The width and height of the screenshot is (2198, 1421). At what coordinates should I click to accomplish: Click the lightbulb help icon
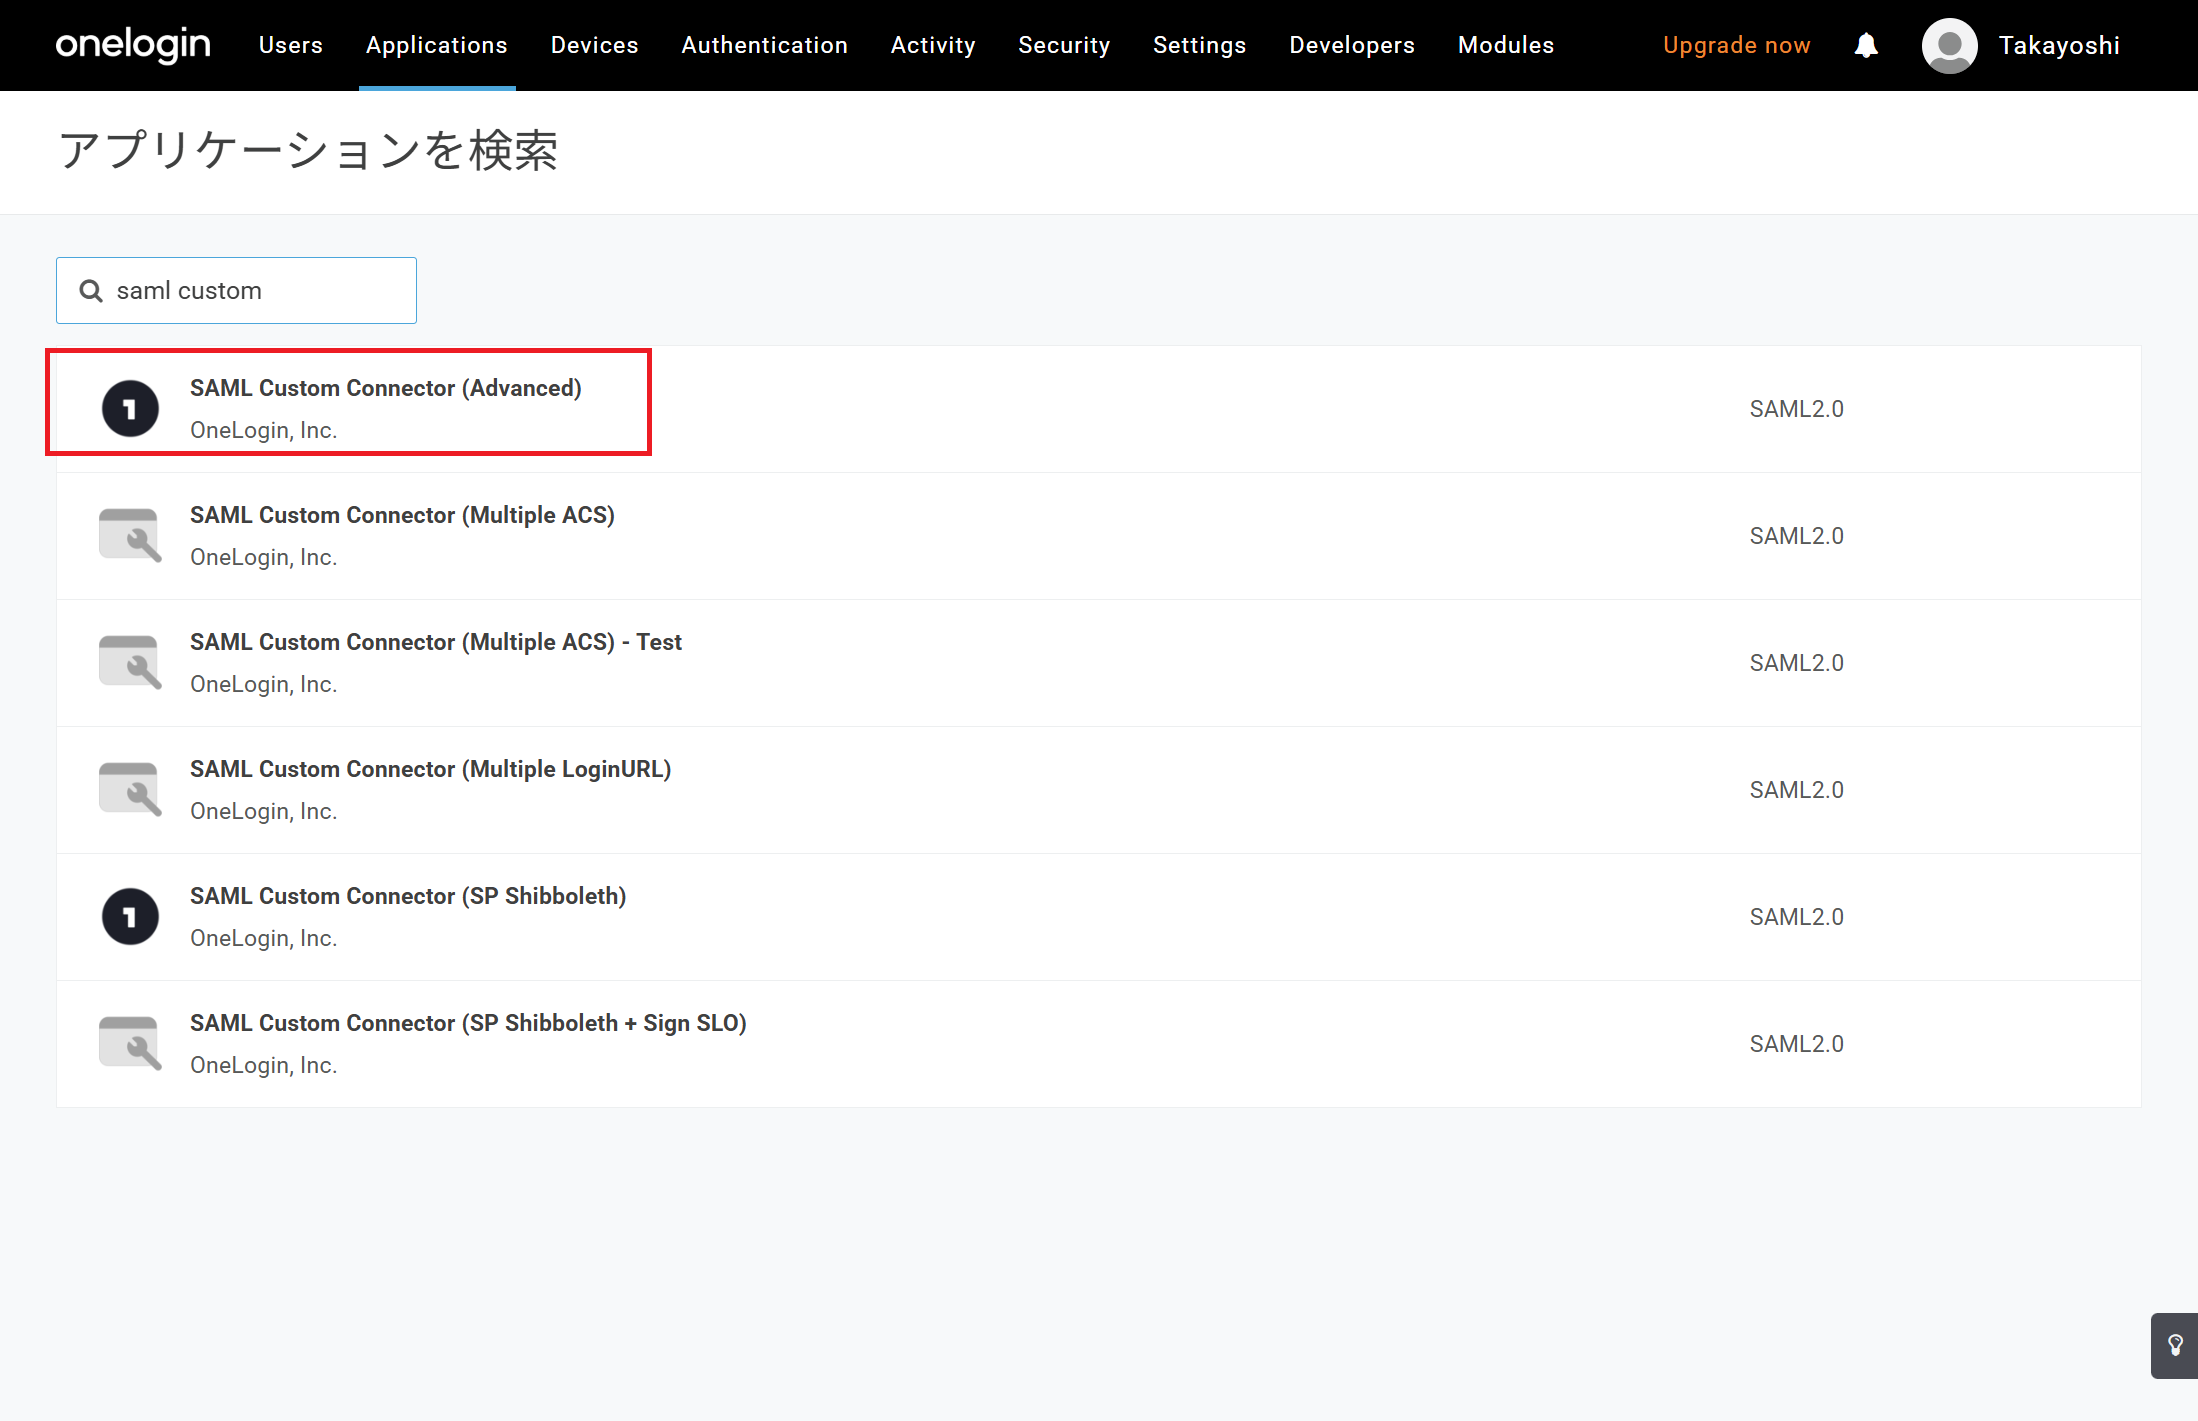pos(2174,1345)
